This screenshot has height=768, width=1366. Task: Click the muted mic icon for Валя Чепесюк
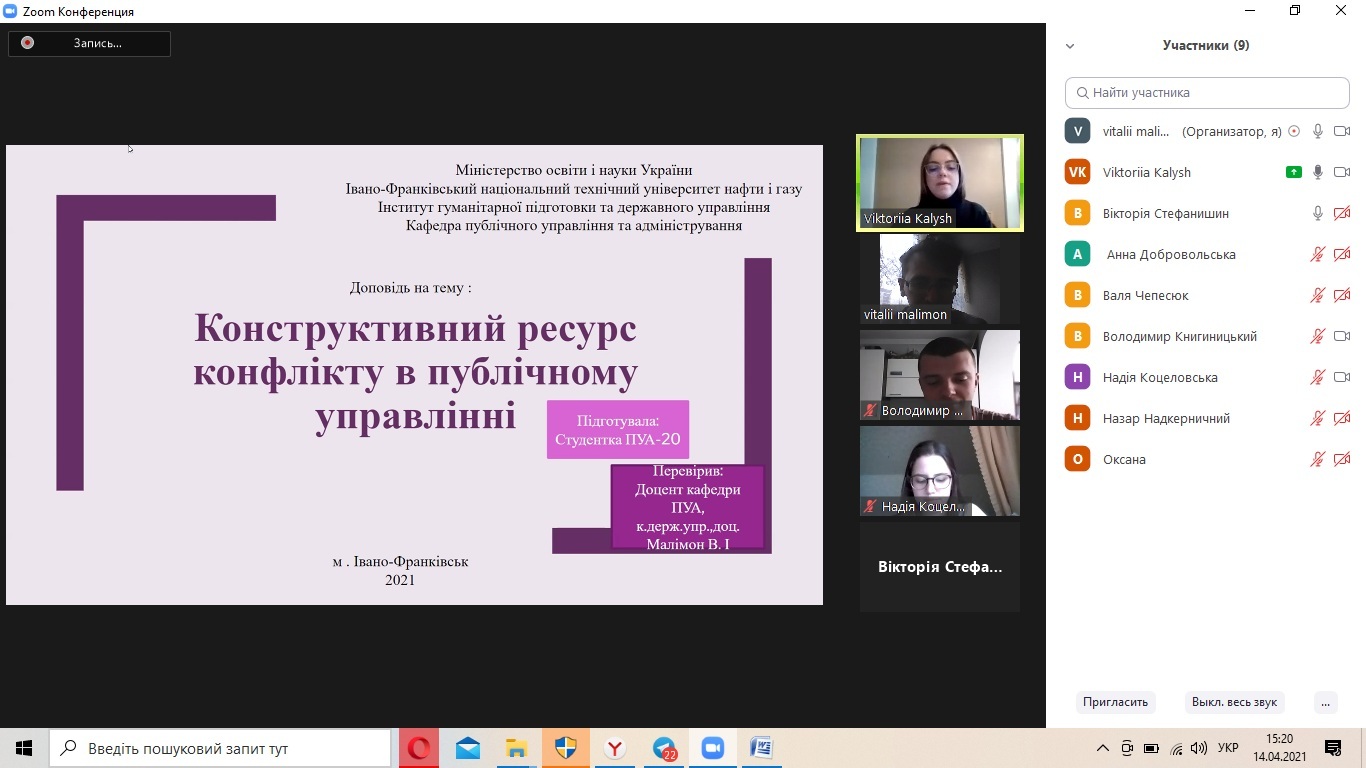point(1318,295)
